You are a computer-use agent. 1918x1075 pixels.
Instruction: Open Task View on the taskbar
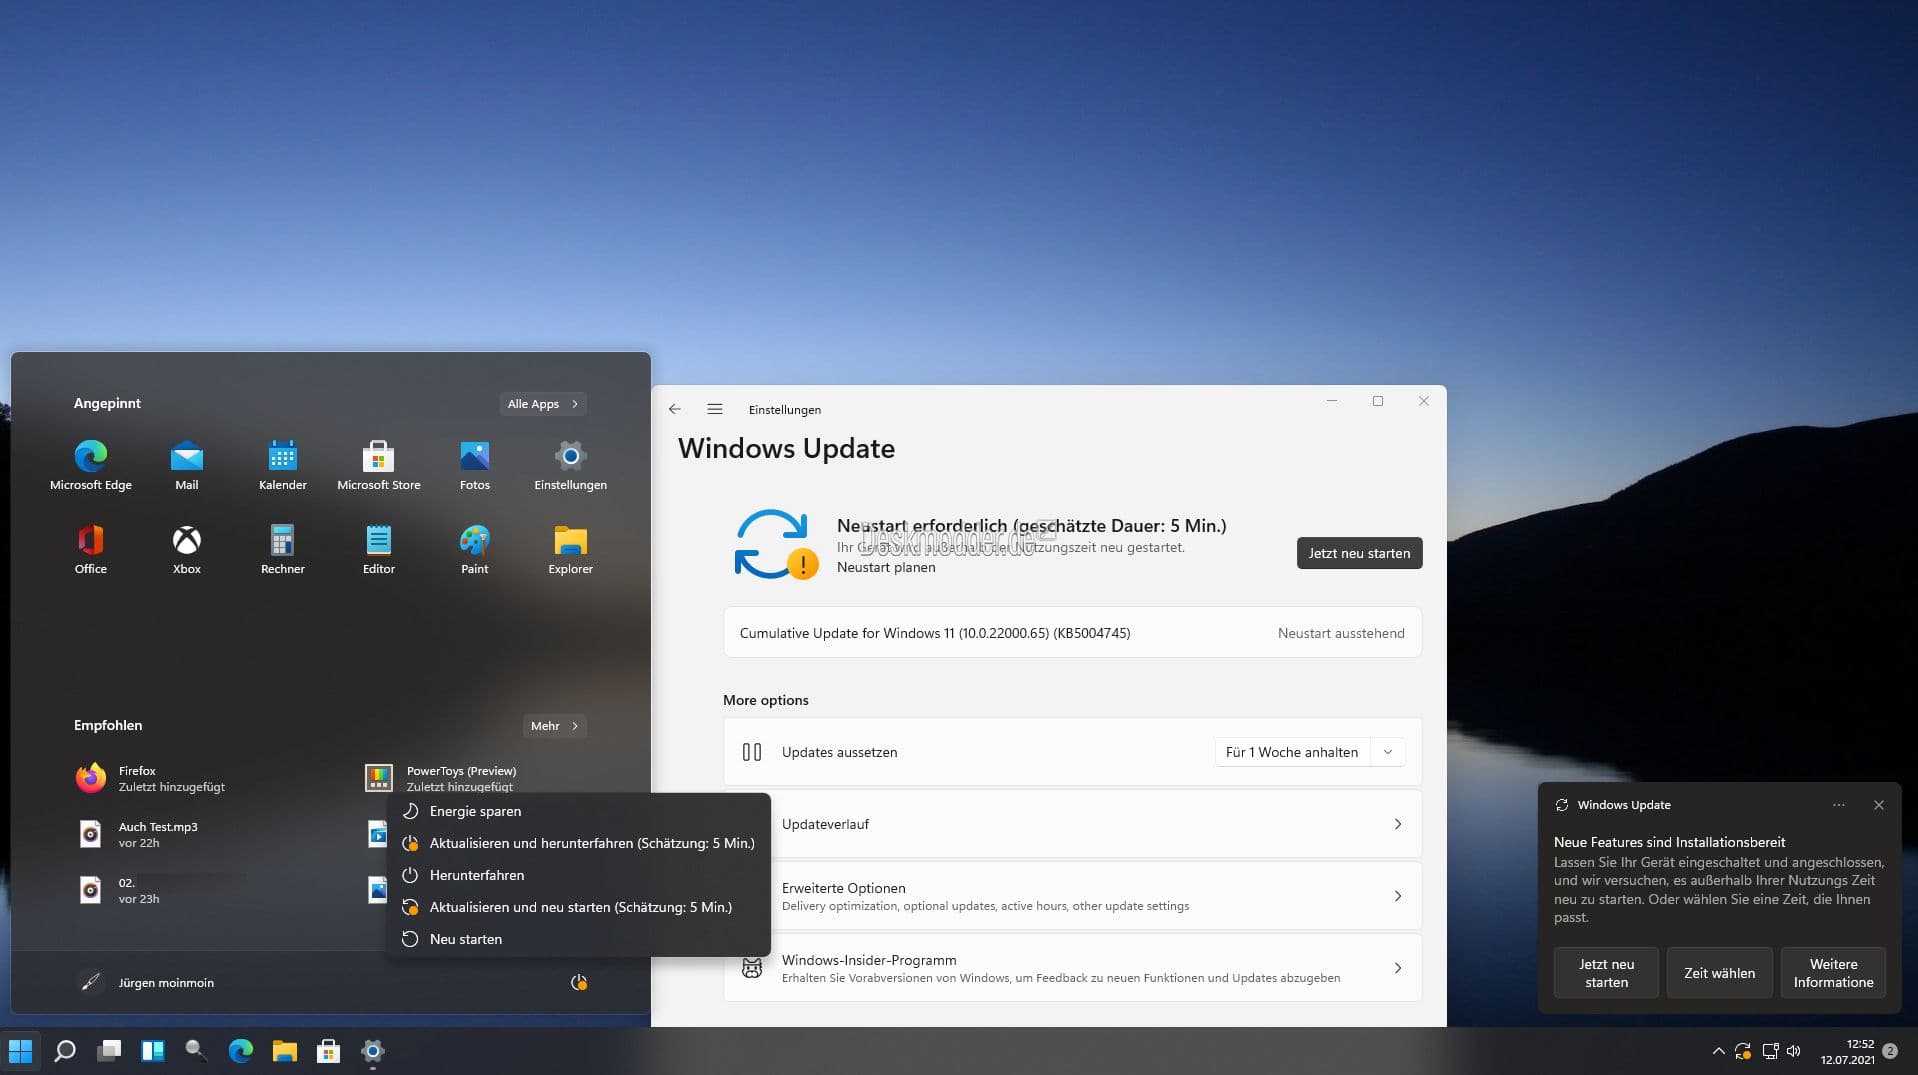click(109, 1051)
